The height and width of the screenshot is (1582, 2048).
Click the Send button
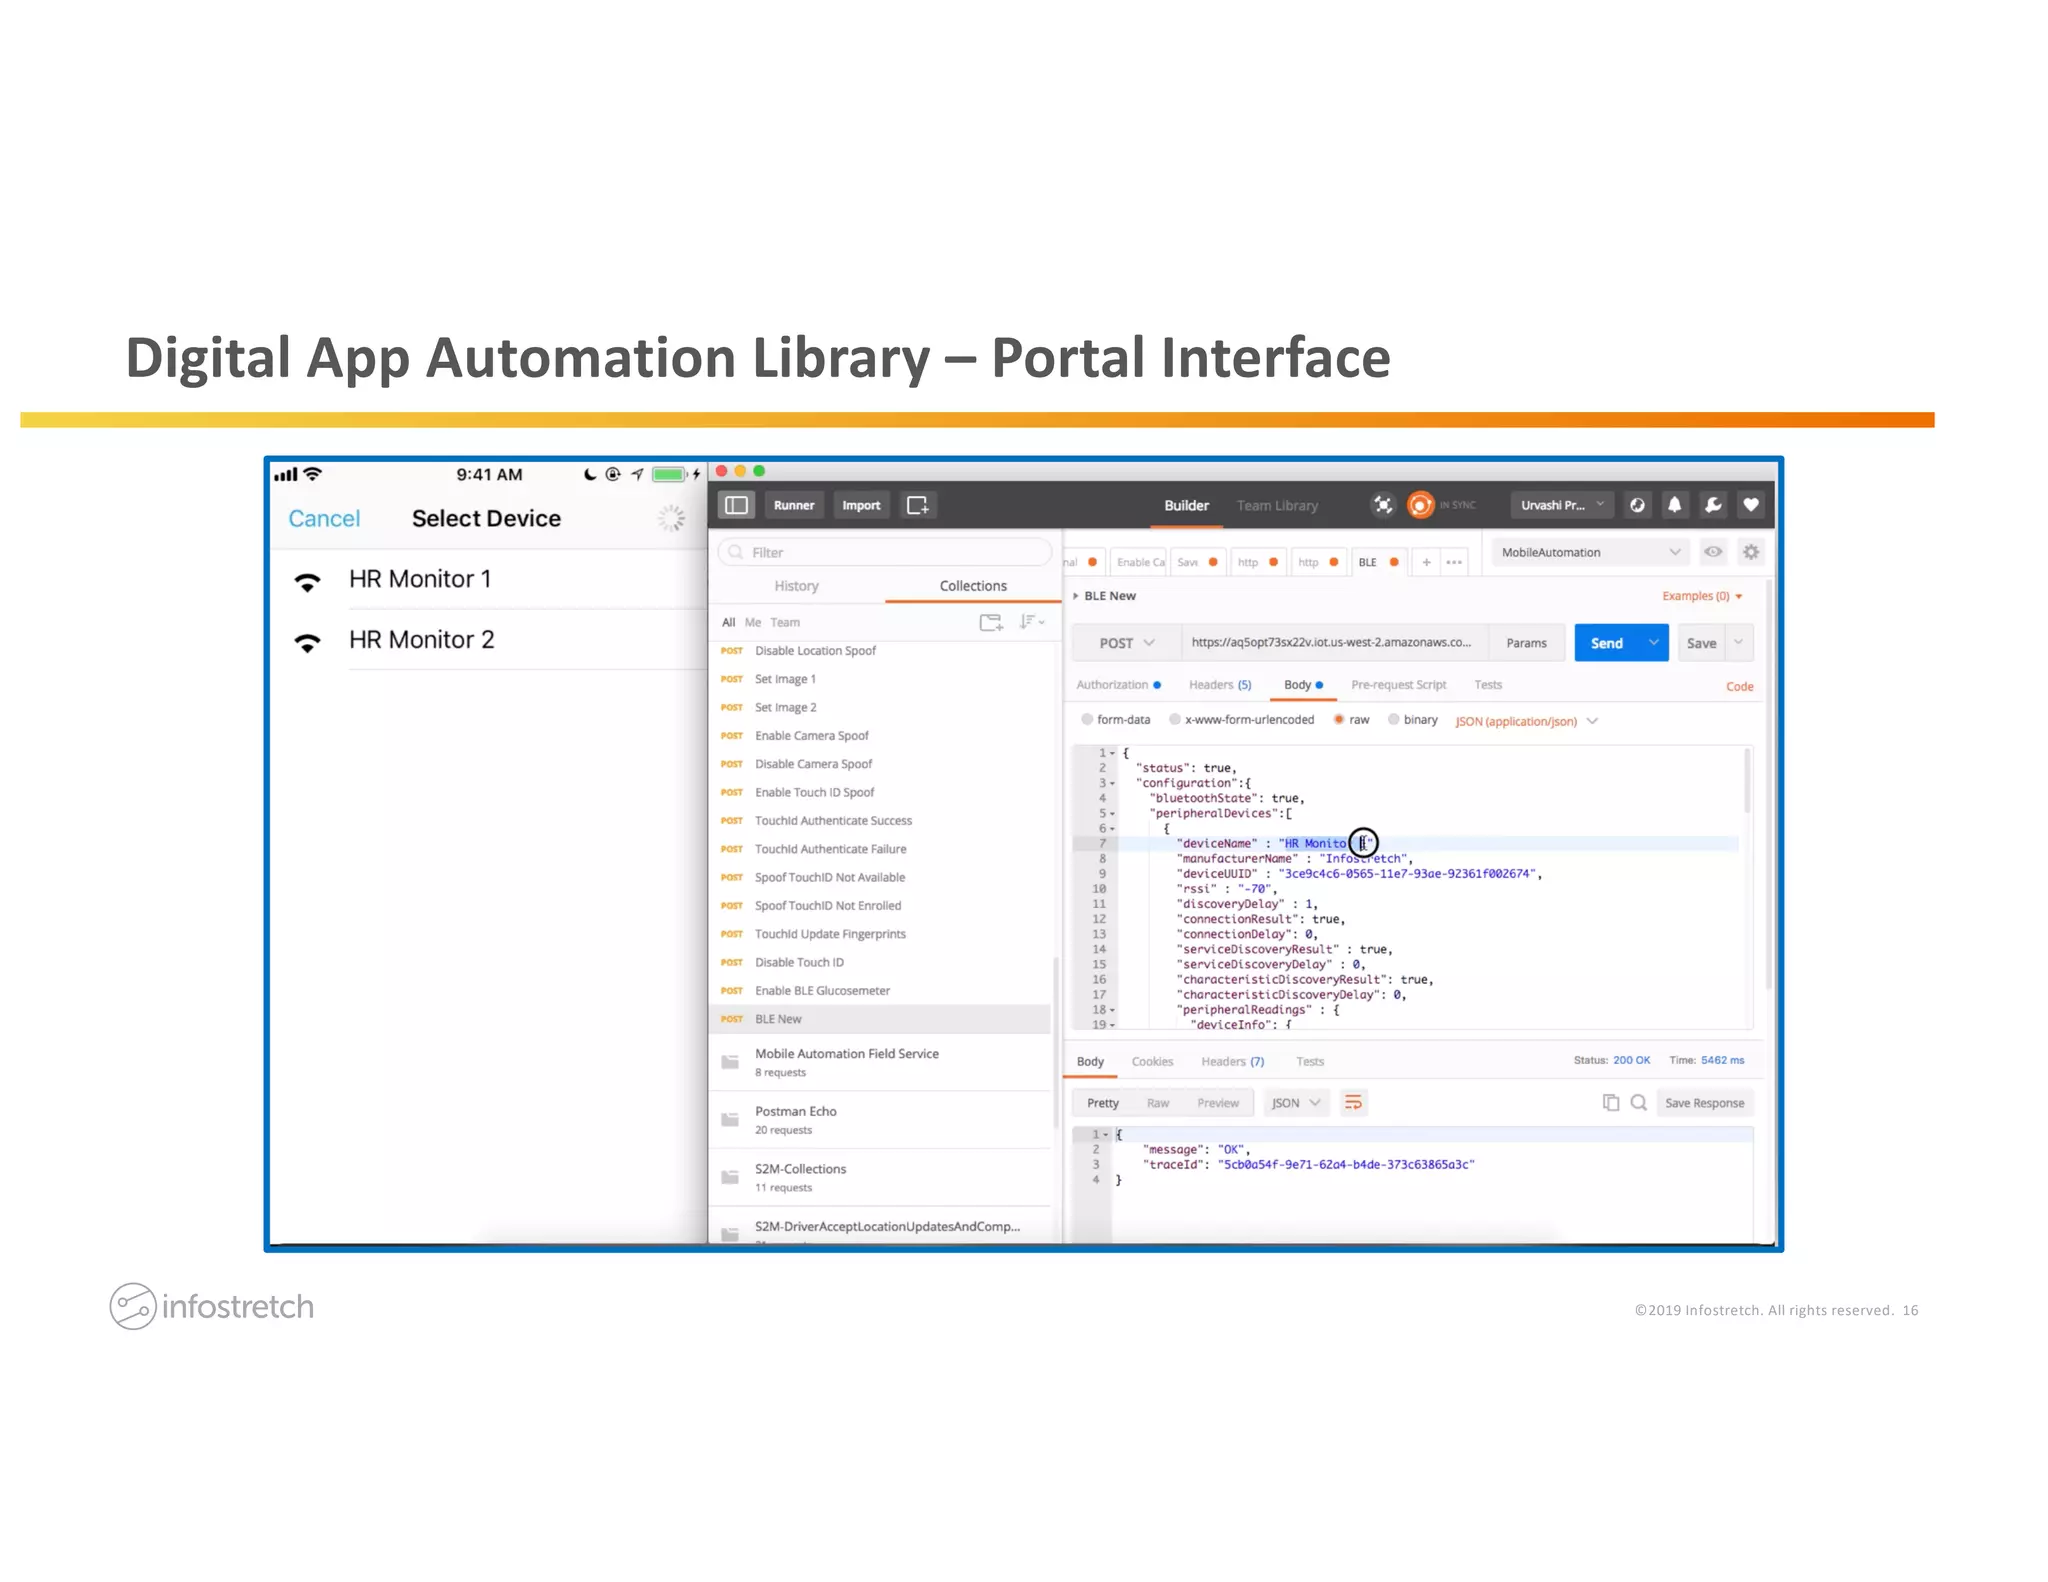1607,643
